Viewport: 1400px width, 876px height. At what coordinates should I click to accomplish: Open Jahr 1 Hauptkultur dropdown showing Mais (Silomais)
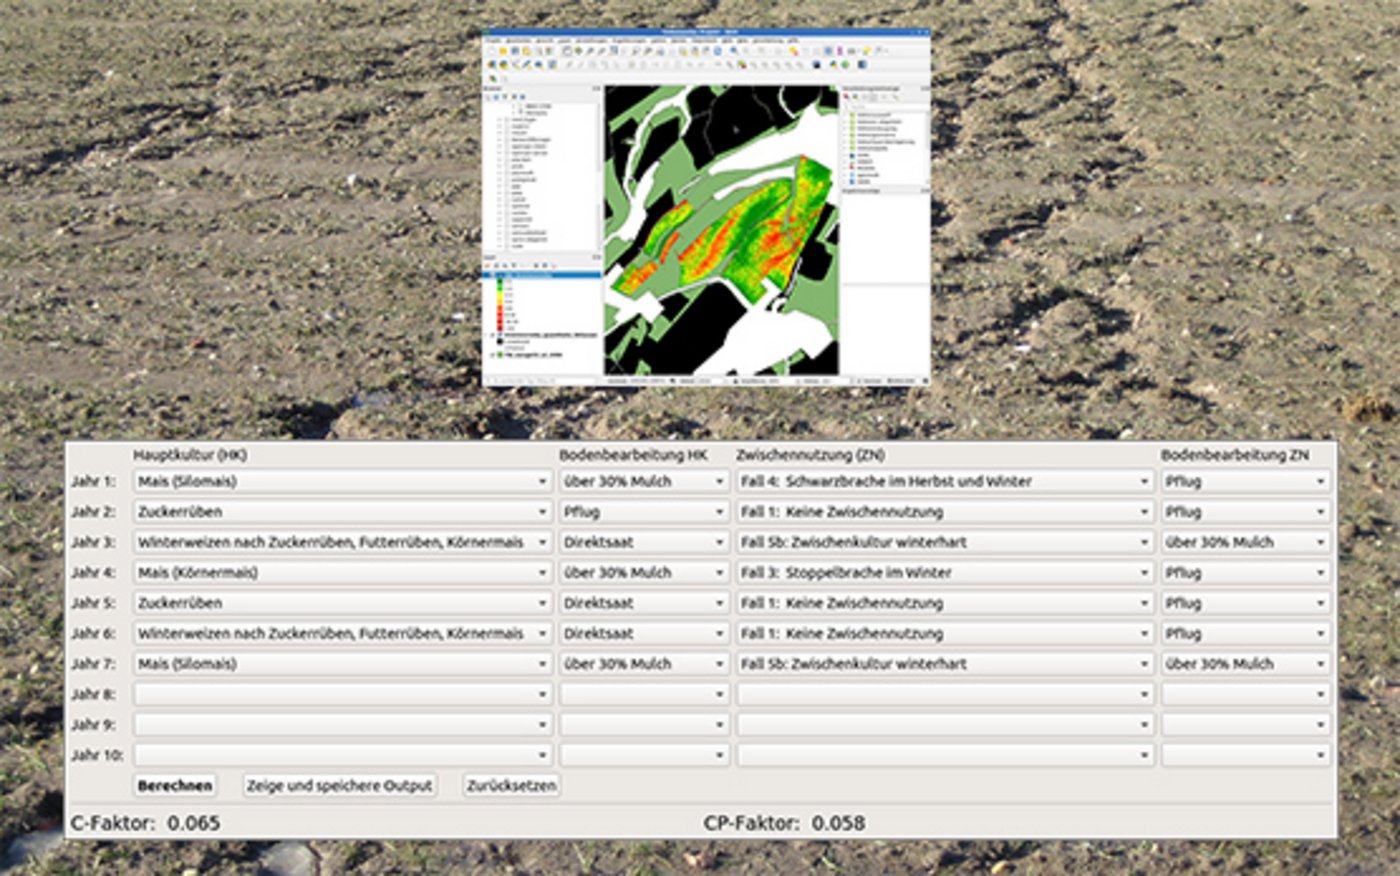tap(343, 482)
